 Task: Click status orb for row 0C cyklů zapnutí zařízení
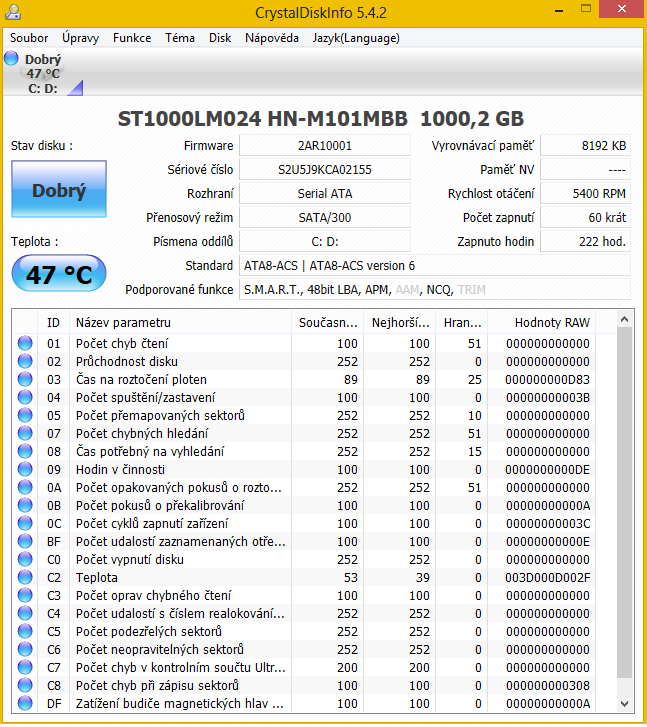point(25,523)
